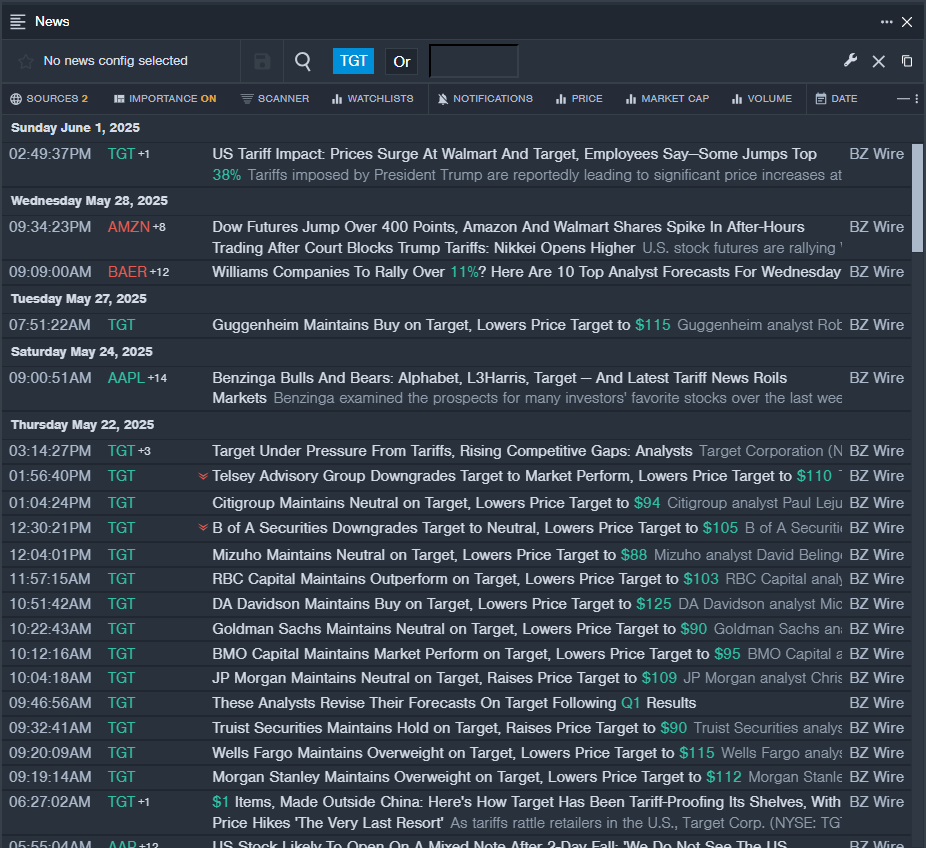This screenshot has width=926, height=848.
Task: Click the save config disk icon
Action: tap(262, 61)
